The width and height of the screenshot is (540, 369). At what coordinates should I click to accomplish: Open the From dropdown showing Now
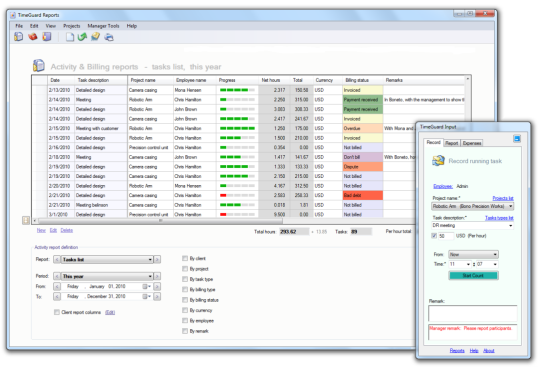(x=474, y=255)
